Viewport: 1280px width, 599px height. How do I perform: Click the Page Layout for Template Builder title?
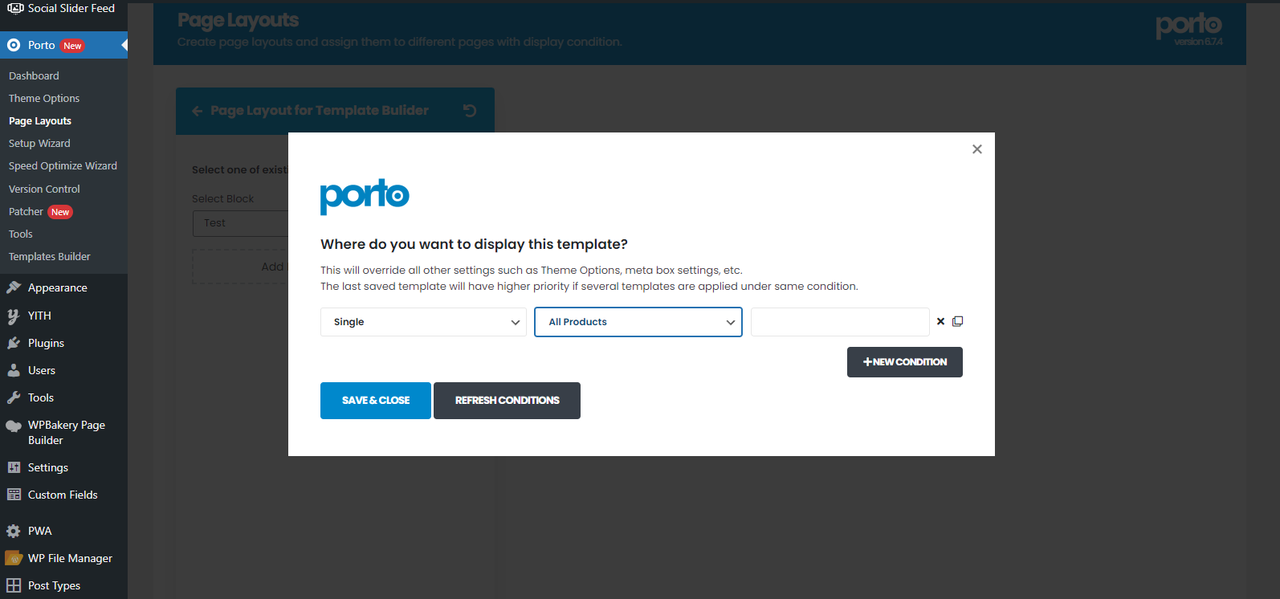click(319, 111)
